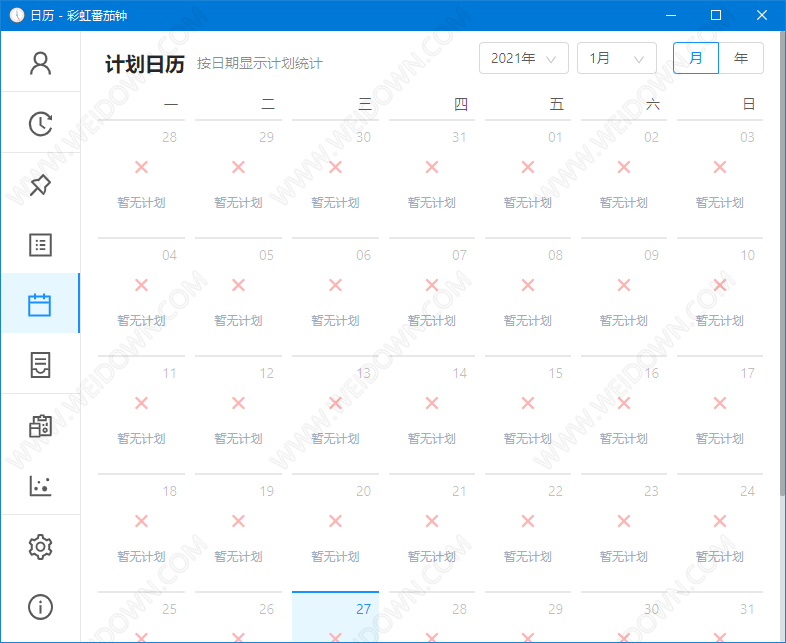
Task: Switch to year view (年)
Action: 741,58
